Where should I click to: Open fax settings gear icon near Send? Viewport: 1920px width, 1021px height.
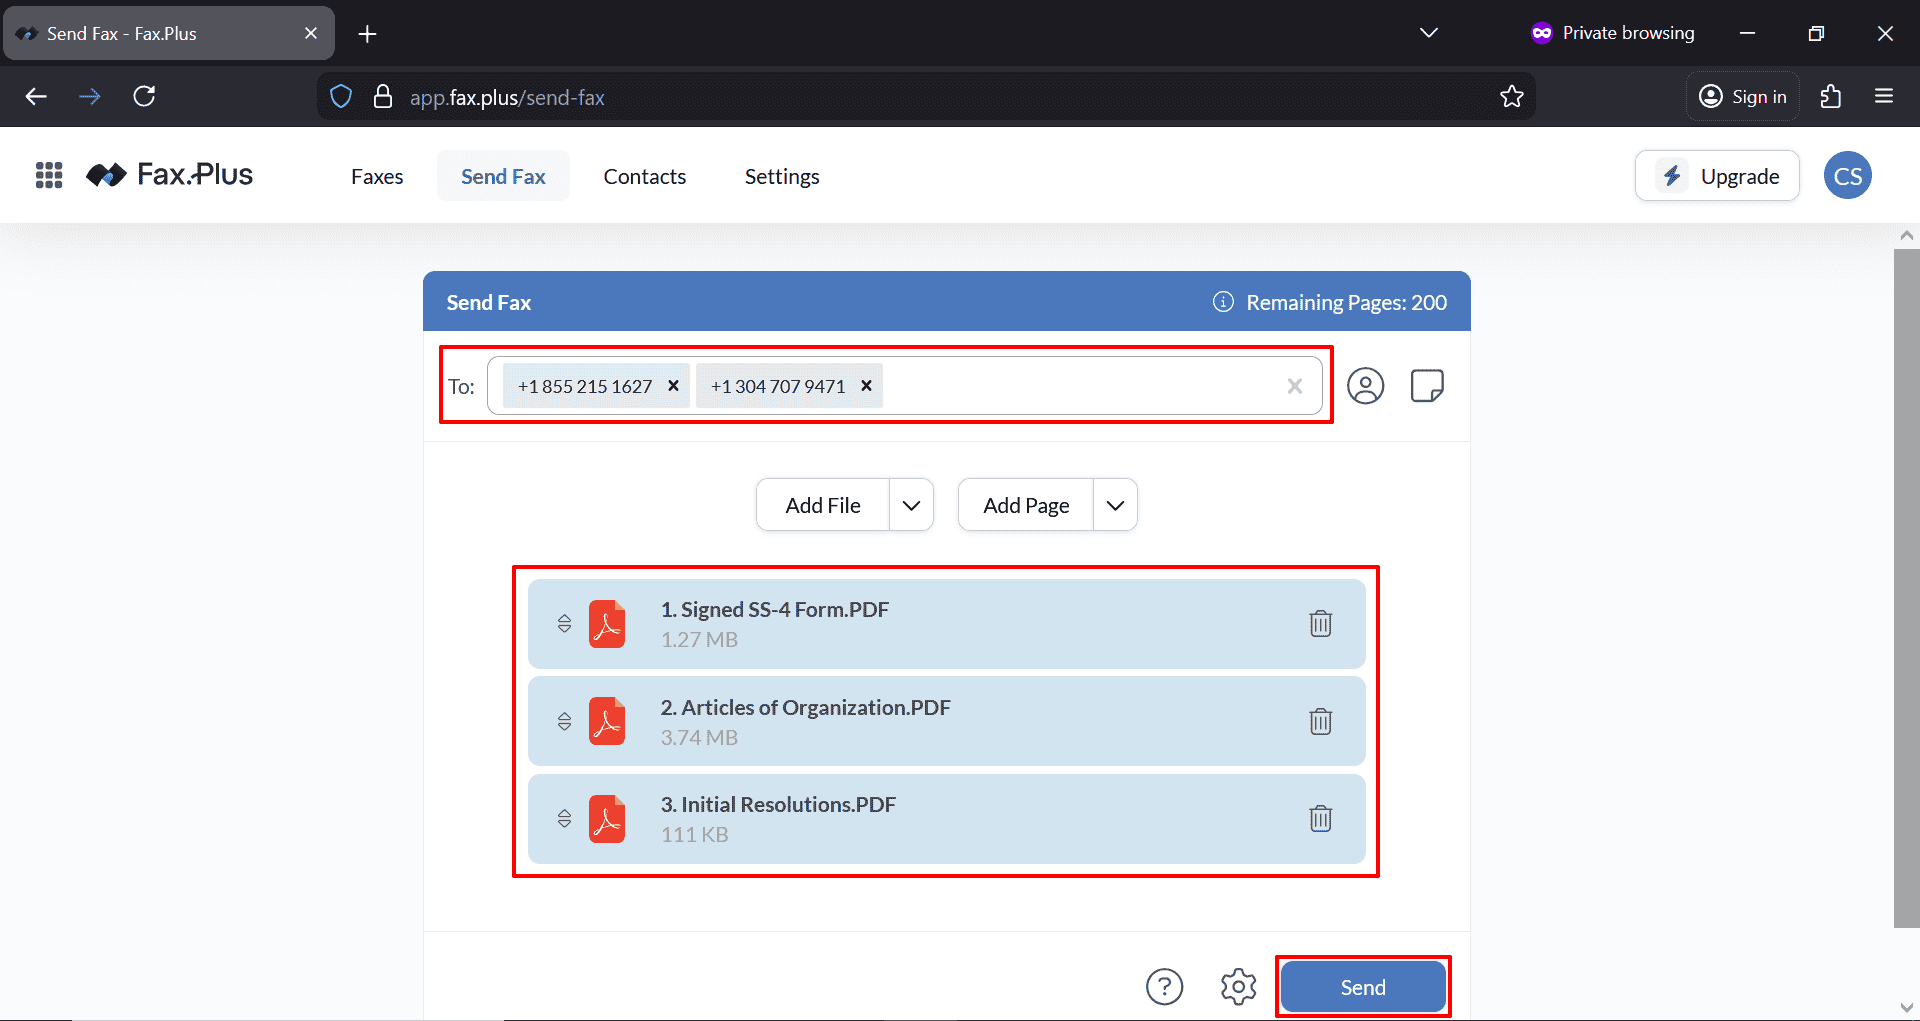click(1238, 987)
